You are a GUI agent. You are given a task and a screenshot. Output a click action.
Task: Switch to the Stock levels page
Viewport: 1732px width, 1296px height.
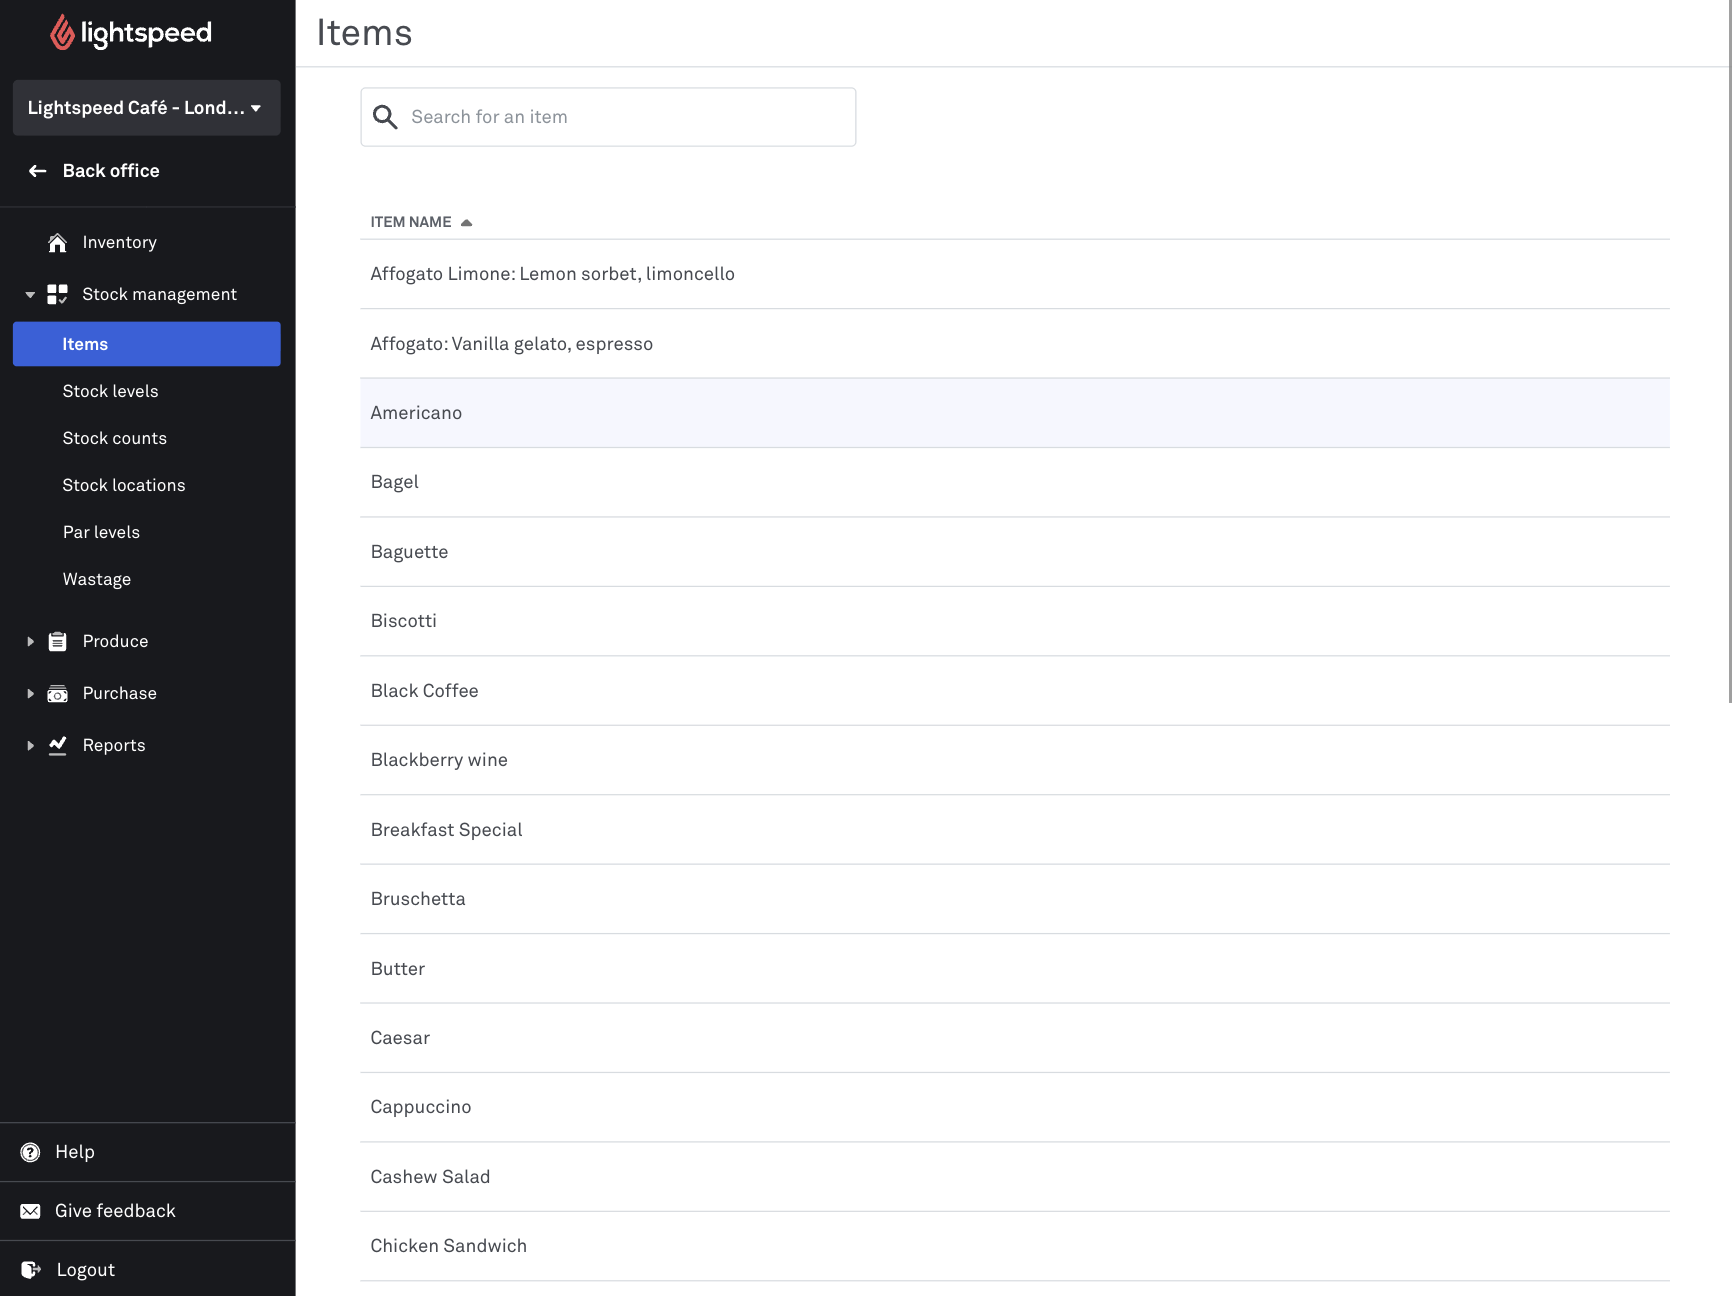click(x=111, y=391)
